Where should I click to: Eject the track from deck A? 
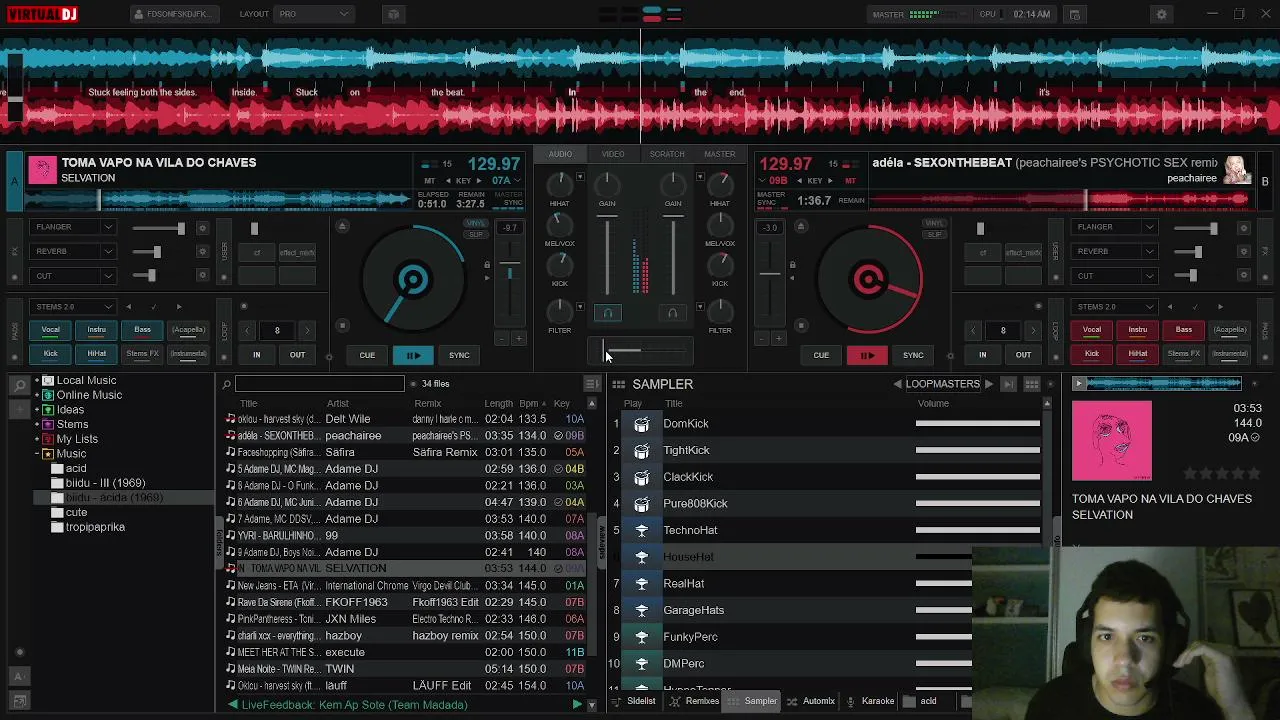click(x=342, y=227)
